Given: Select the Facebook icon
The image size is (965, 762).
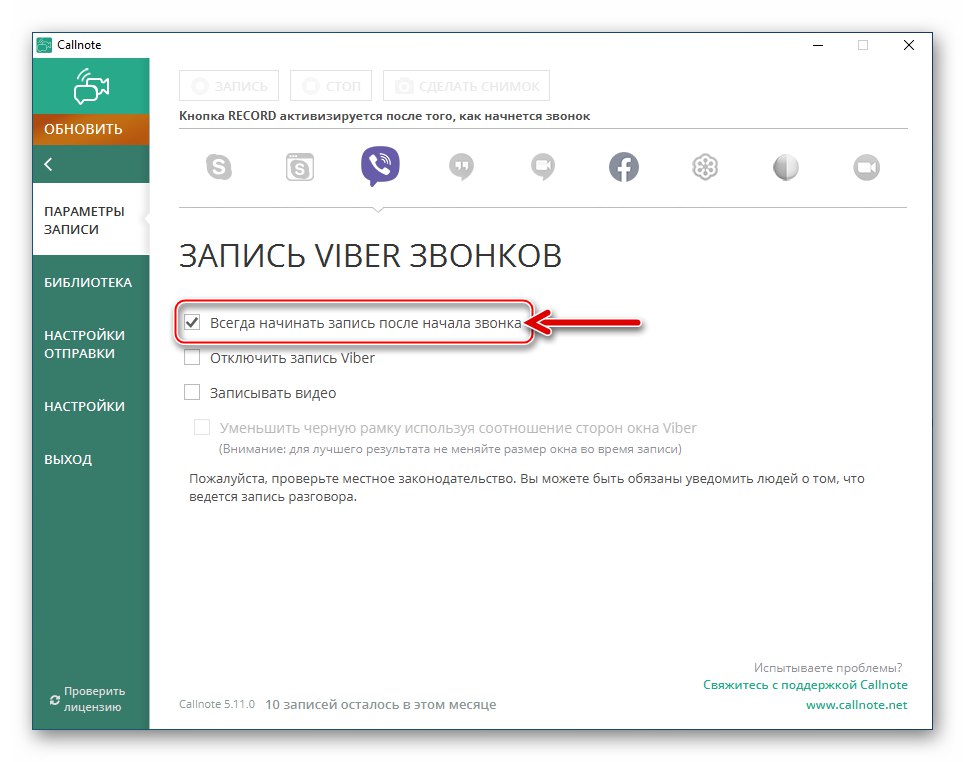Looking at the screenshot, I should (x=624, y=167).
